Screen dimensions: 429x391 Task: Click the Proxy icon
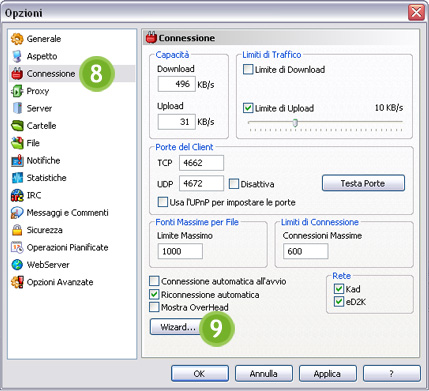tap(17, 91)
